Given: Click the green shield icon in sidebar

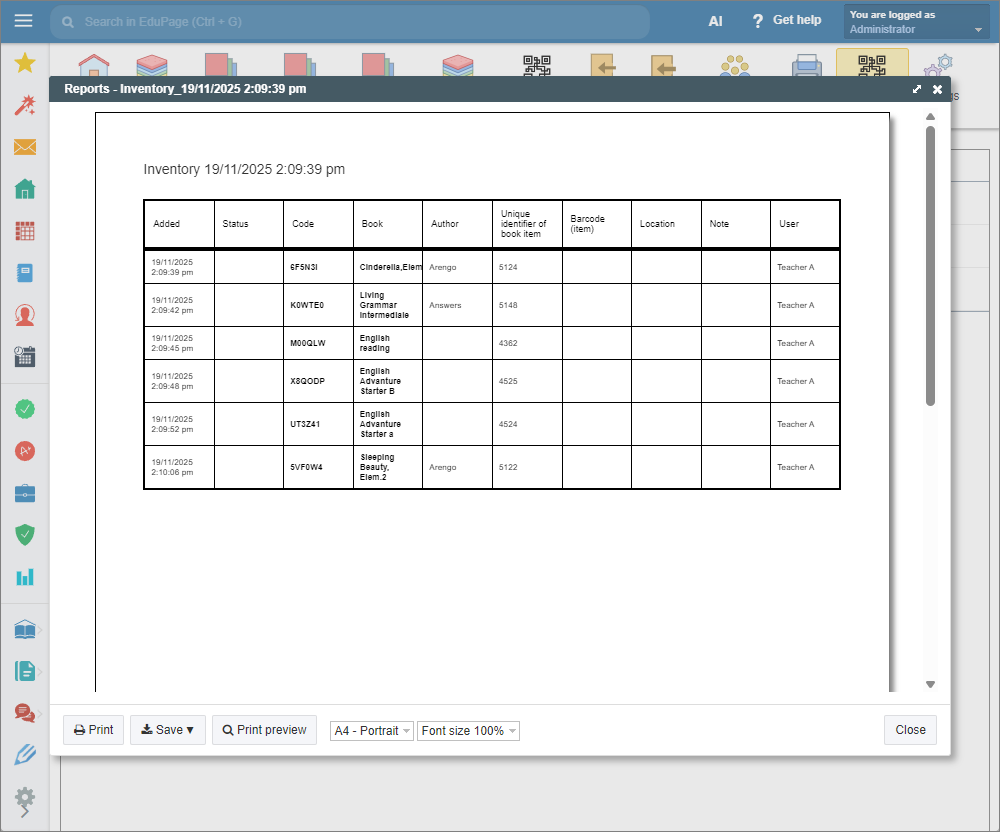Looking at the screenshot, I should click(x=25, y=535).
